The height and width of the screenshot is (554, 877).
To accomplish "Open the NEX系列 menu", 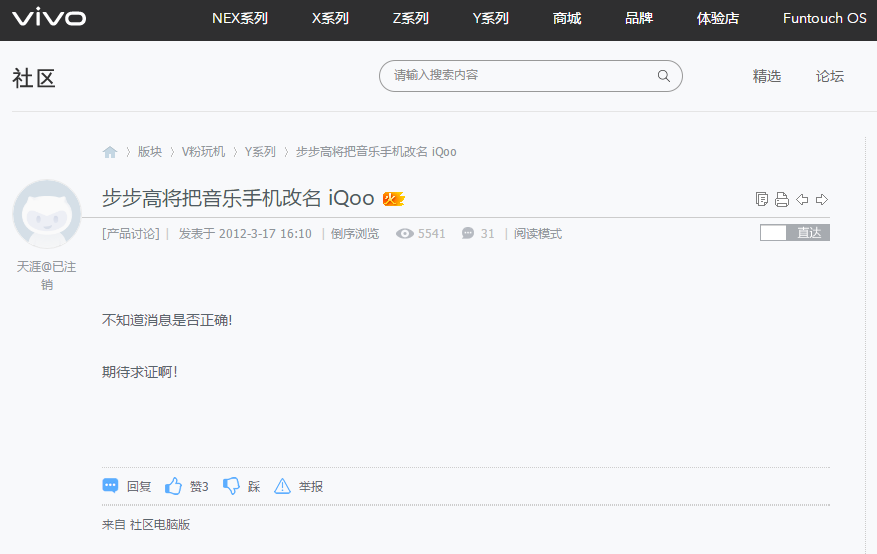I will tap(240, 18).
